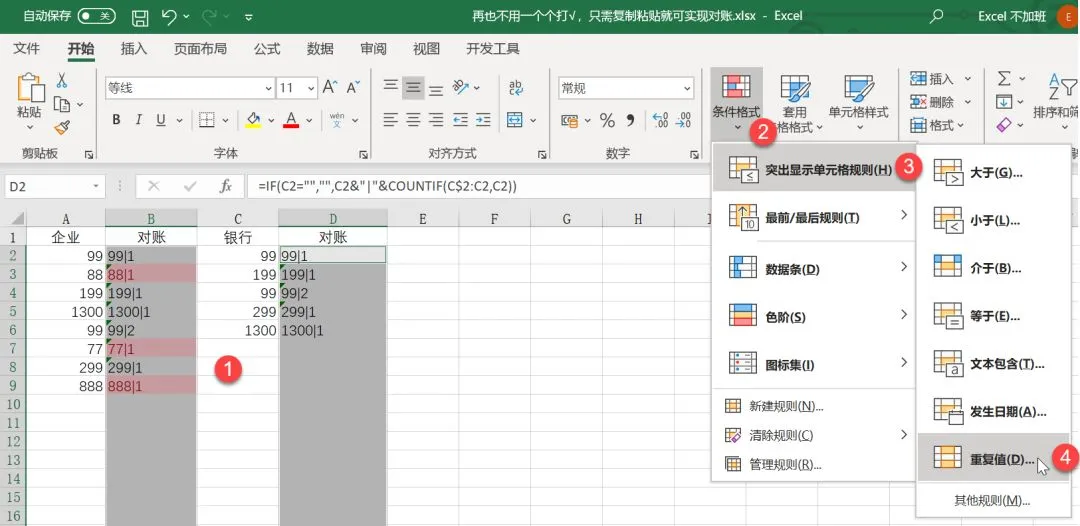
Task: Toggle Italic formatting
Action: point(138,120)
